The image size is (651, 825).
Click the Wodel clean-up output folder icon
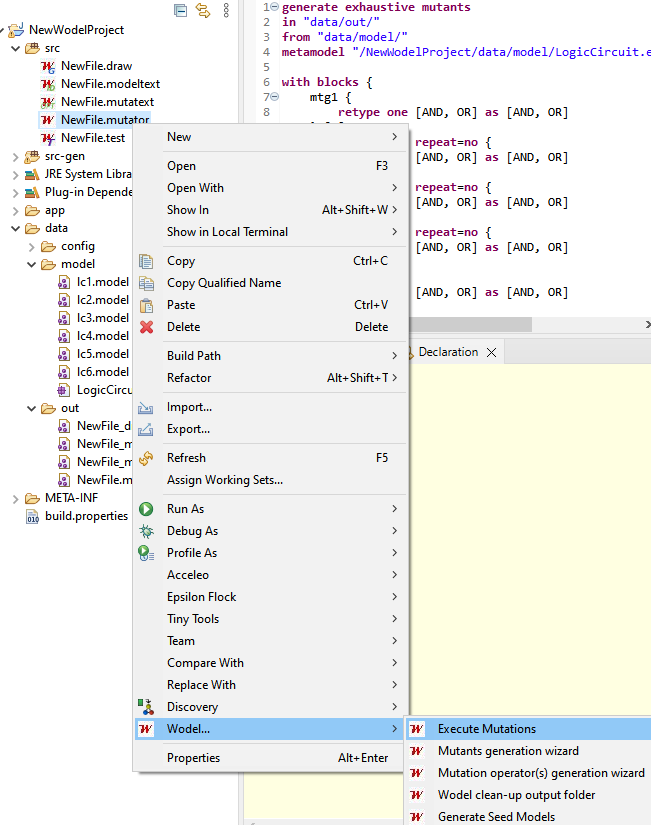[417, 795]
